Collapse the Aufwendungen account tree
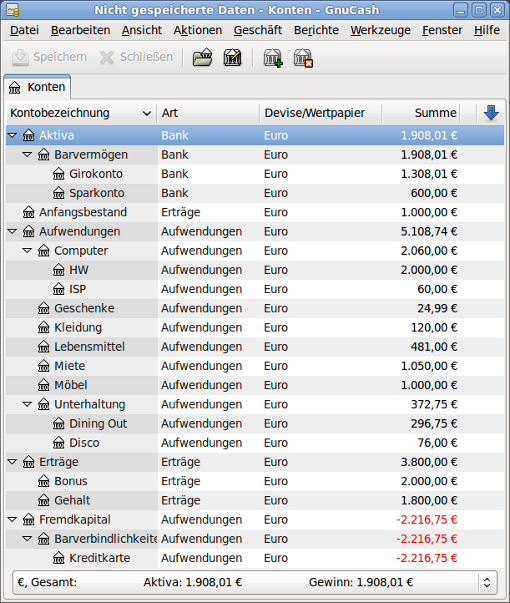 point(12,232)
